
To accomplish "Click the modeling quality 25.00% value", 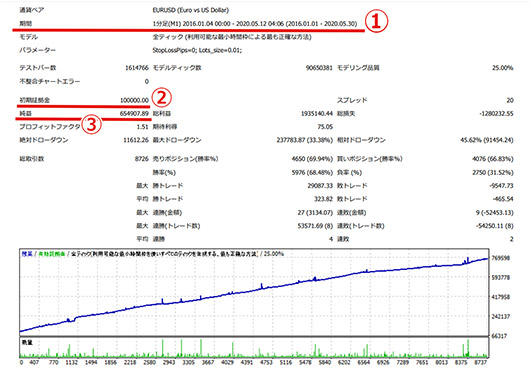I will [503, 68].
